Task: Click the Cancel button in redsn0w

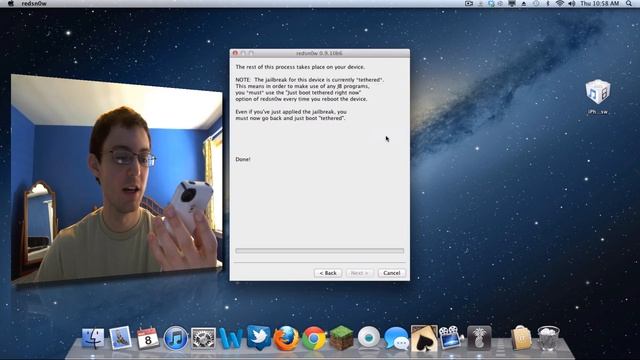Action: coord(392,273)
